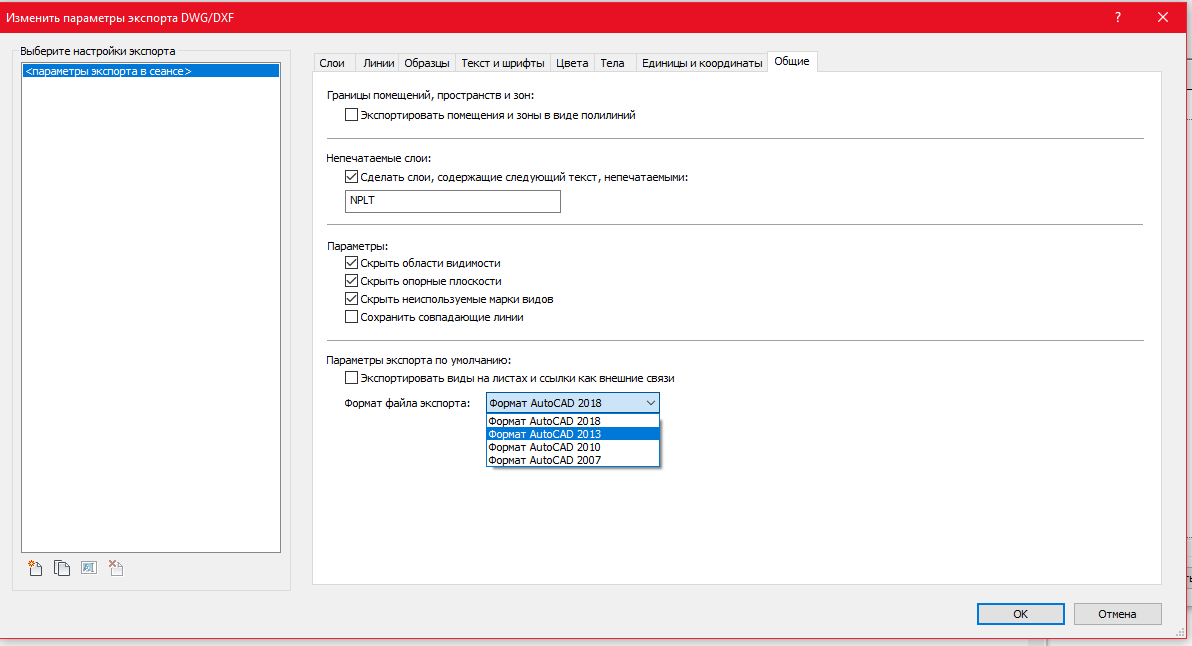Choose 'Формат AutoCAD 2013' option
Viewport: 1192px width, 646px height.
pyautogui.click(x=572, y=434)
